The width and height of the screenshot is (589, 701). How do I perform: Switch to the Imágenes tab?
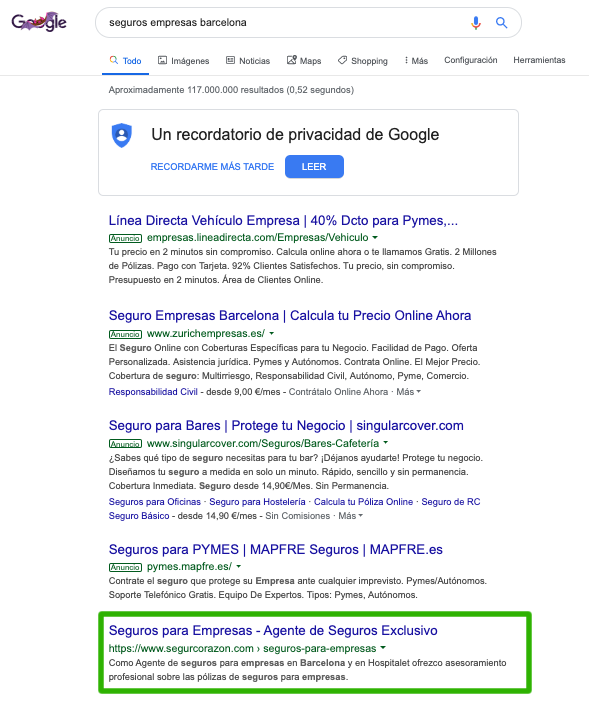[x=183, y=60]
